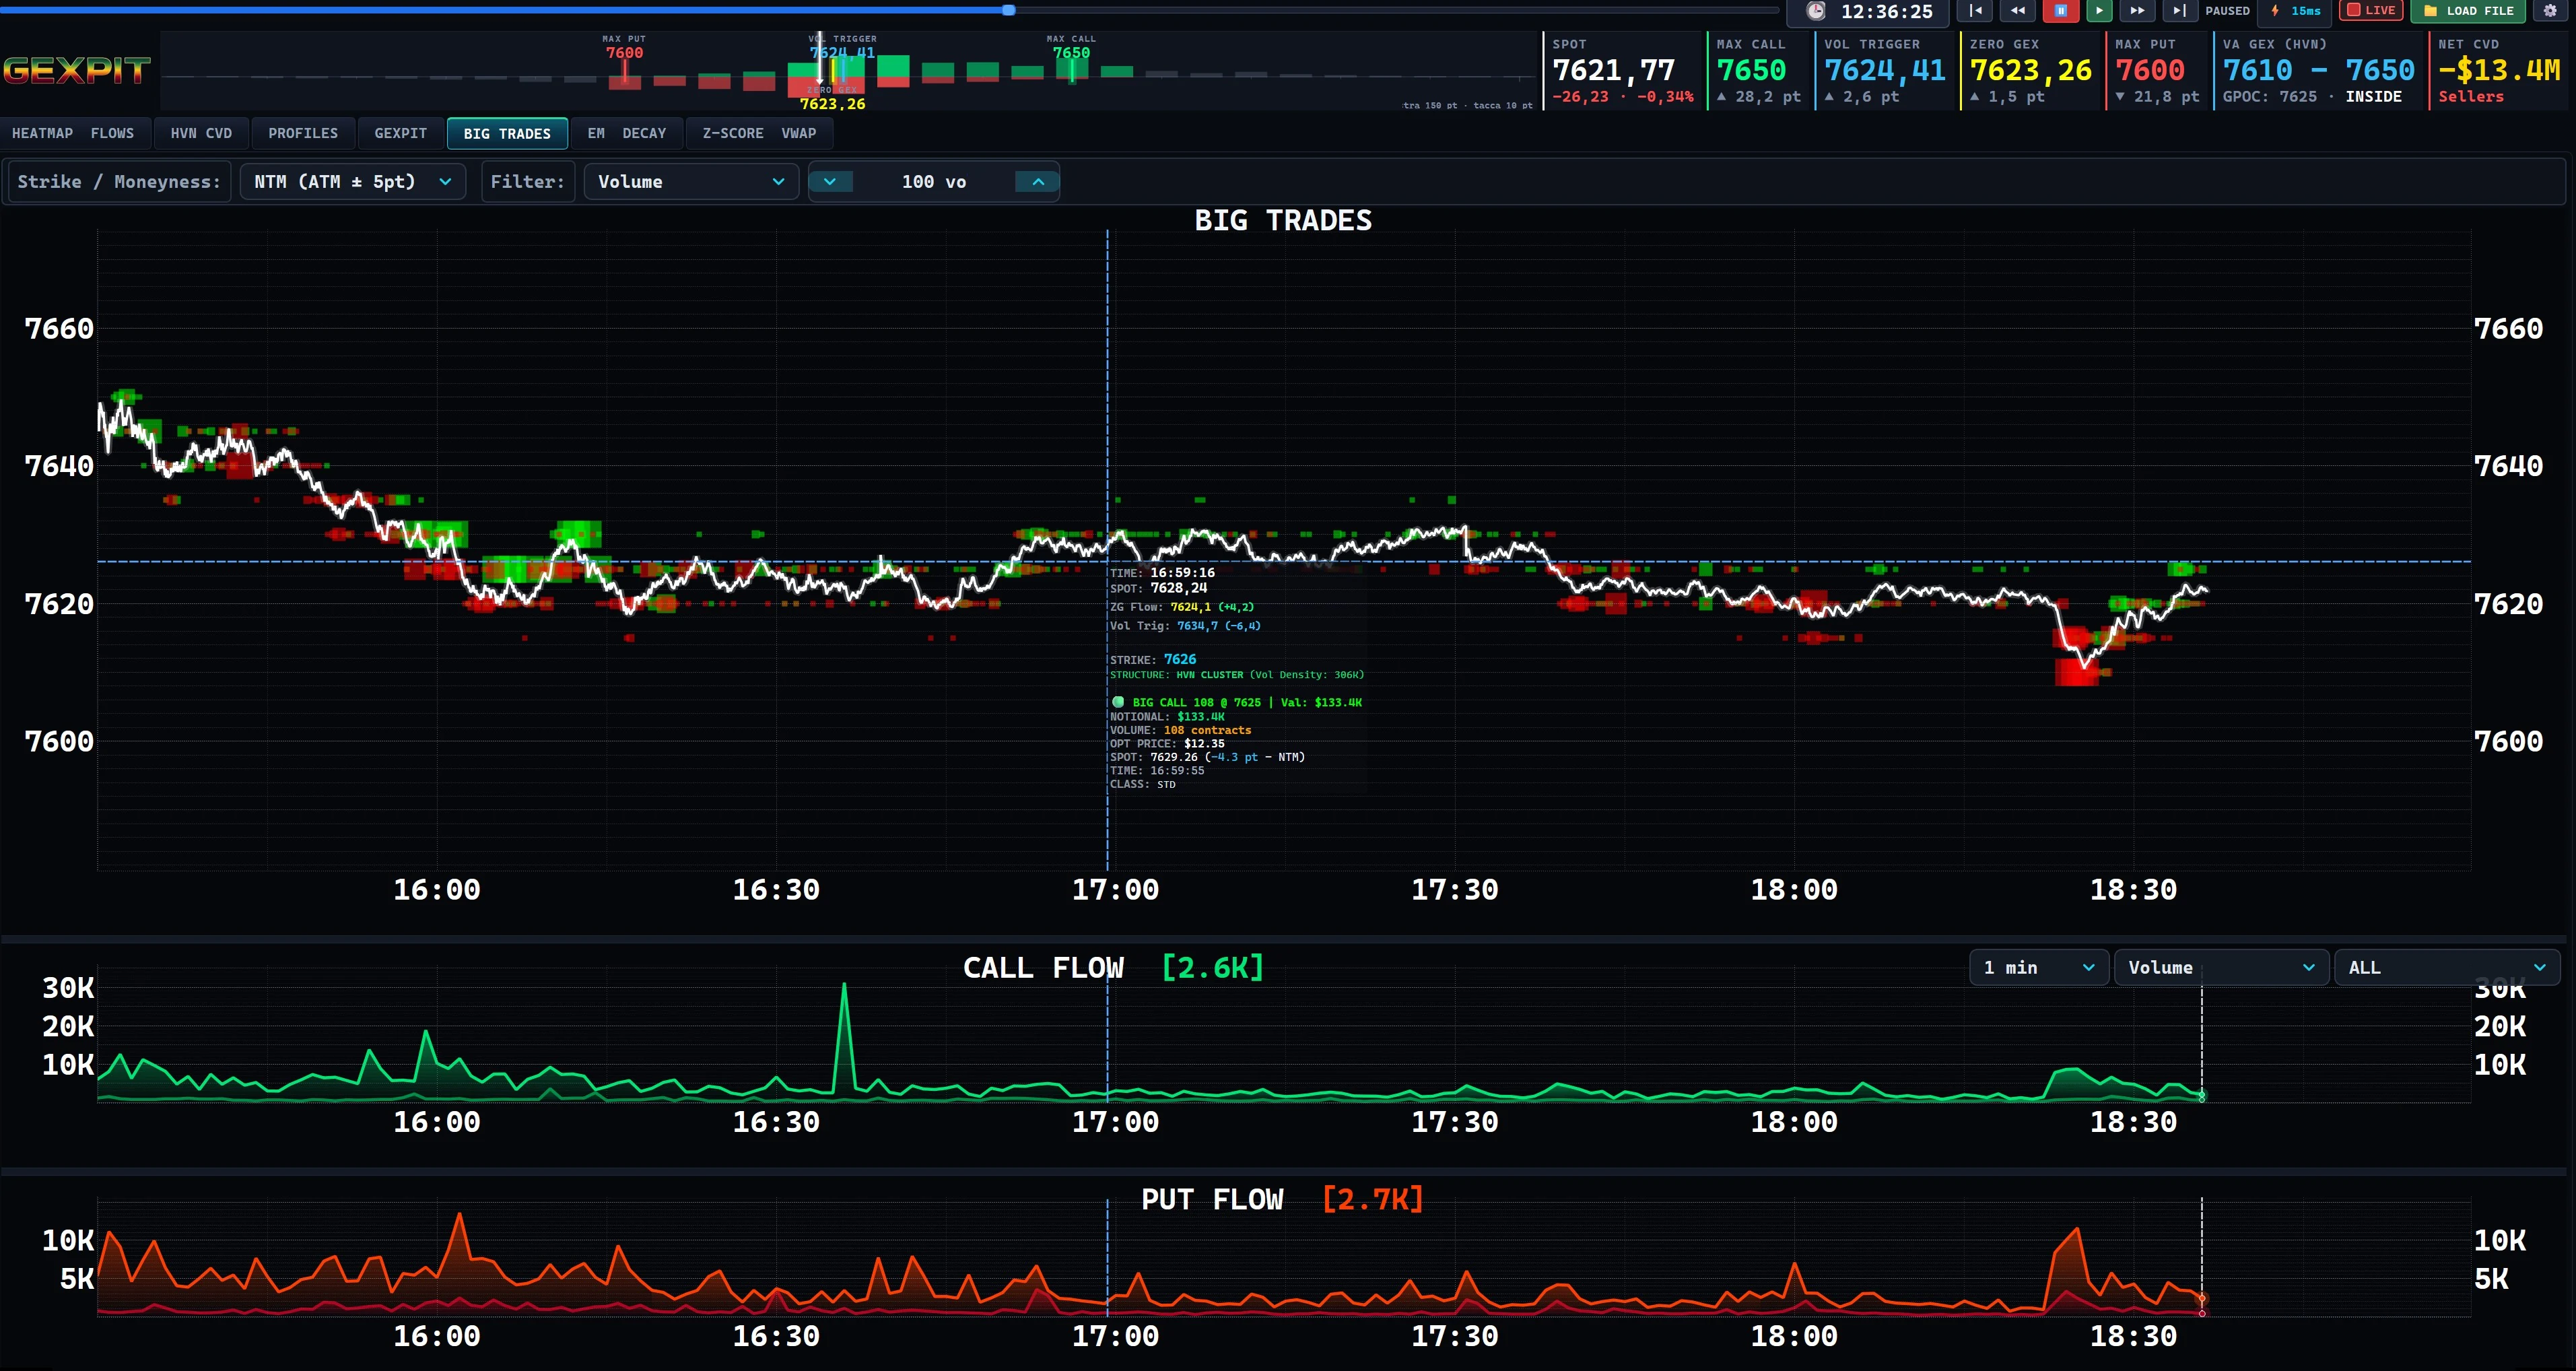
Task: Start playback with green play button
Action: click(x=2099, y=11)
